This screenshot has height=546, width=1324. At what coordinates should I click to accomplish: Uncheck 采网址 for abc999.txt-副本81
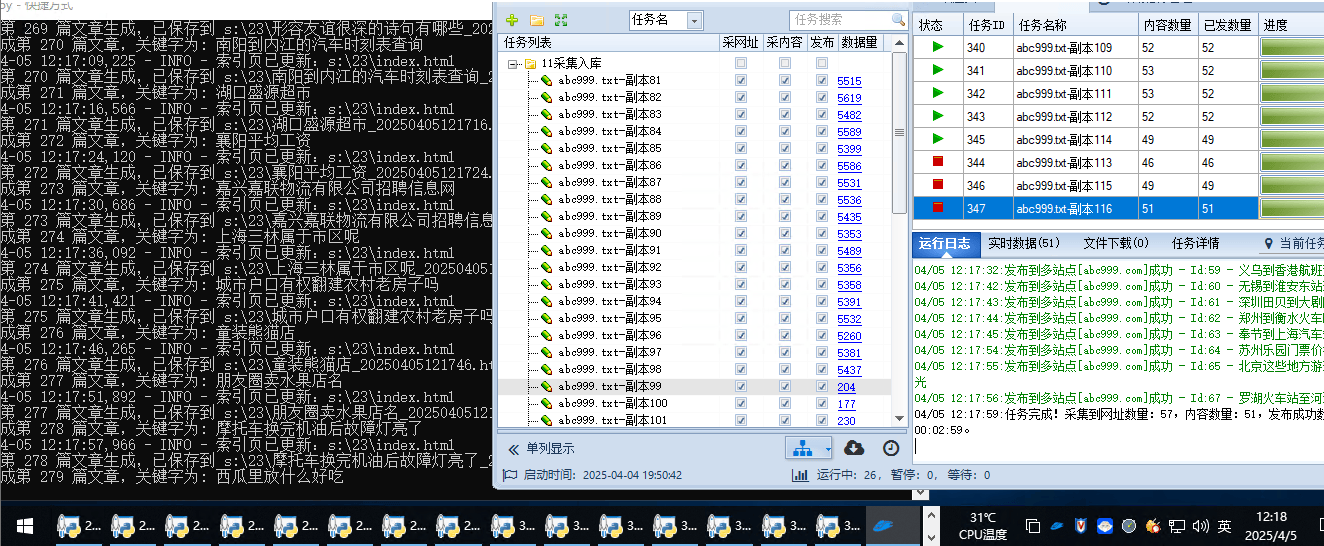[740, 81]
